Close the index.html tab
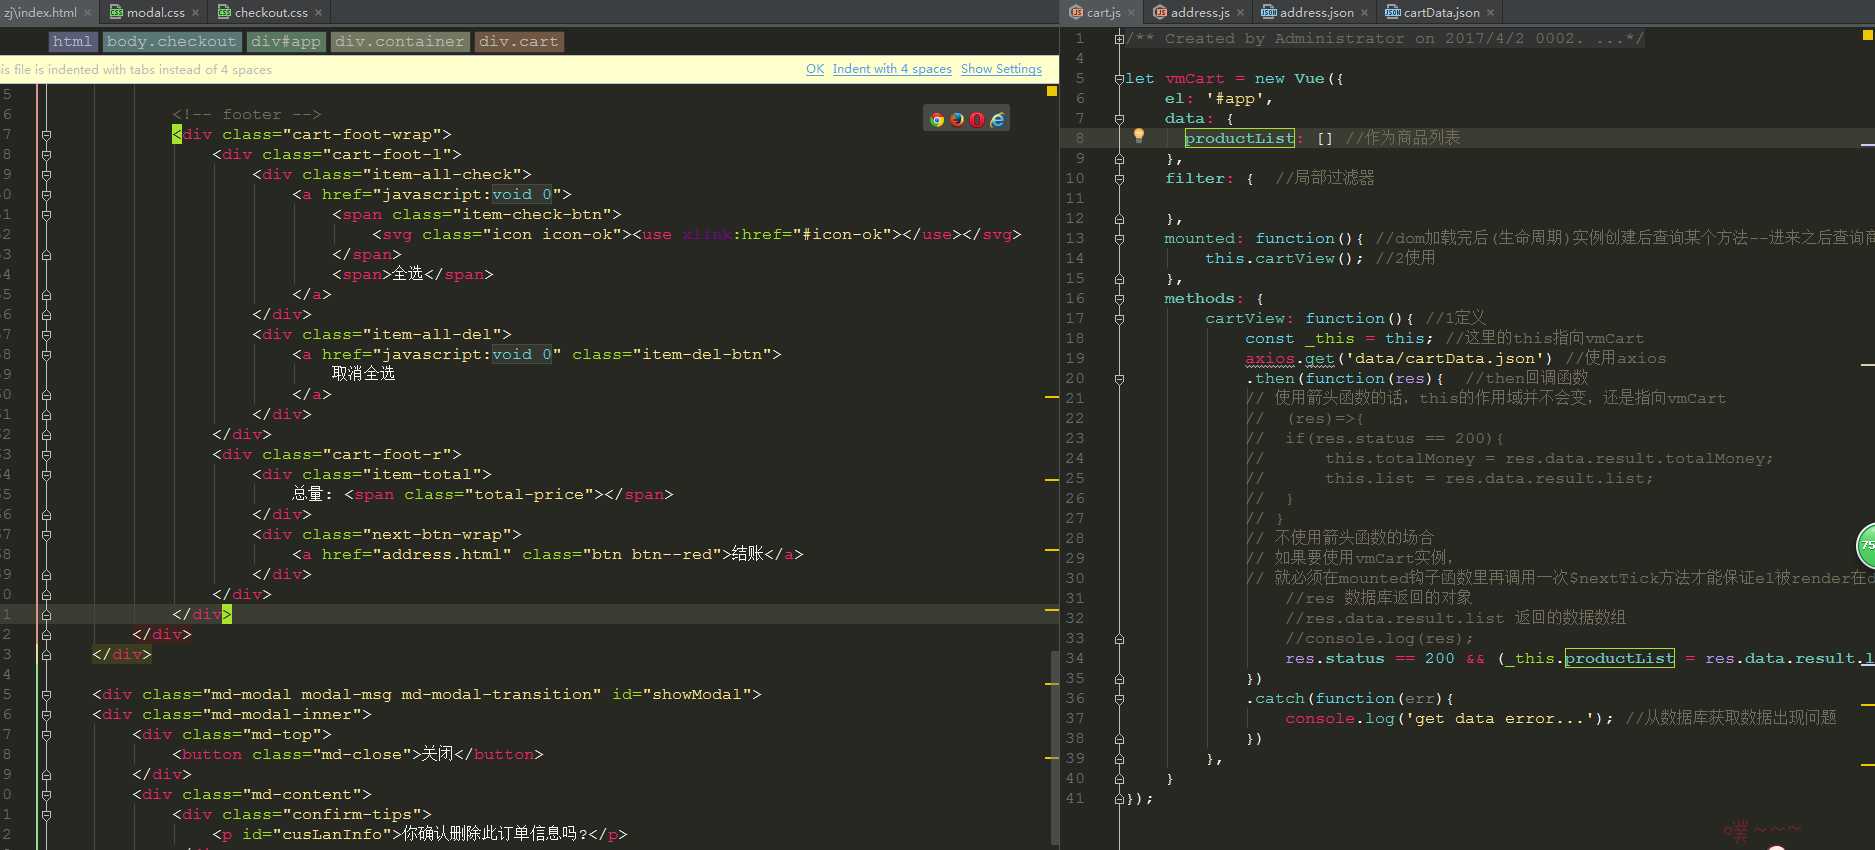Screen dimensions: 1875x850 [x=88, y=12]
